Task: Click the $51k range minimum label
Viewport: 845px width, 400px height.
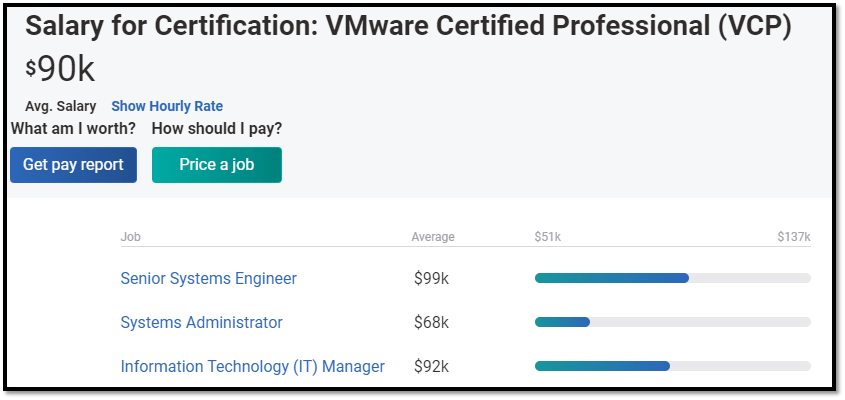Action: tap(548, 237)
